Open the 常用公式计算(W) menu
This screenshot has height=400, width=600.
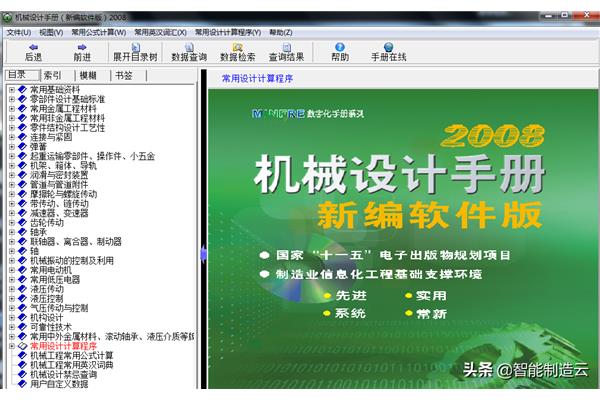99,33
